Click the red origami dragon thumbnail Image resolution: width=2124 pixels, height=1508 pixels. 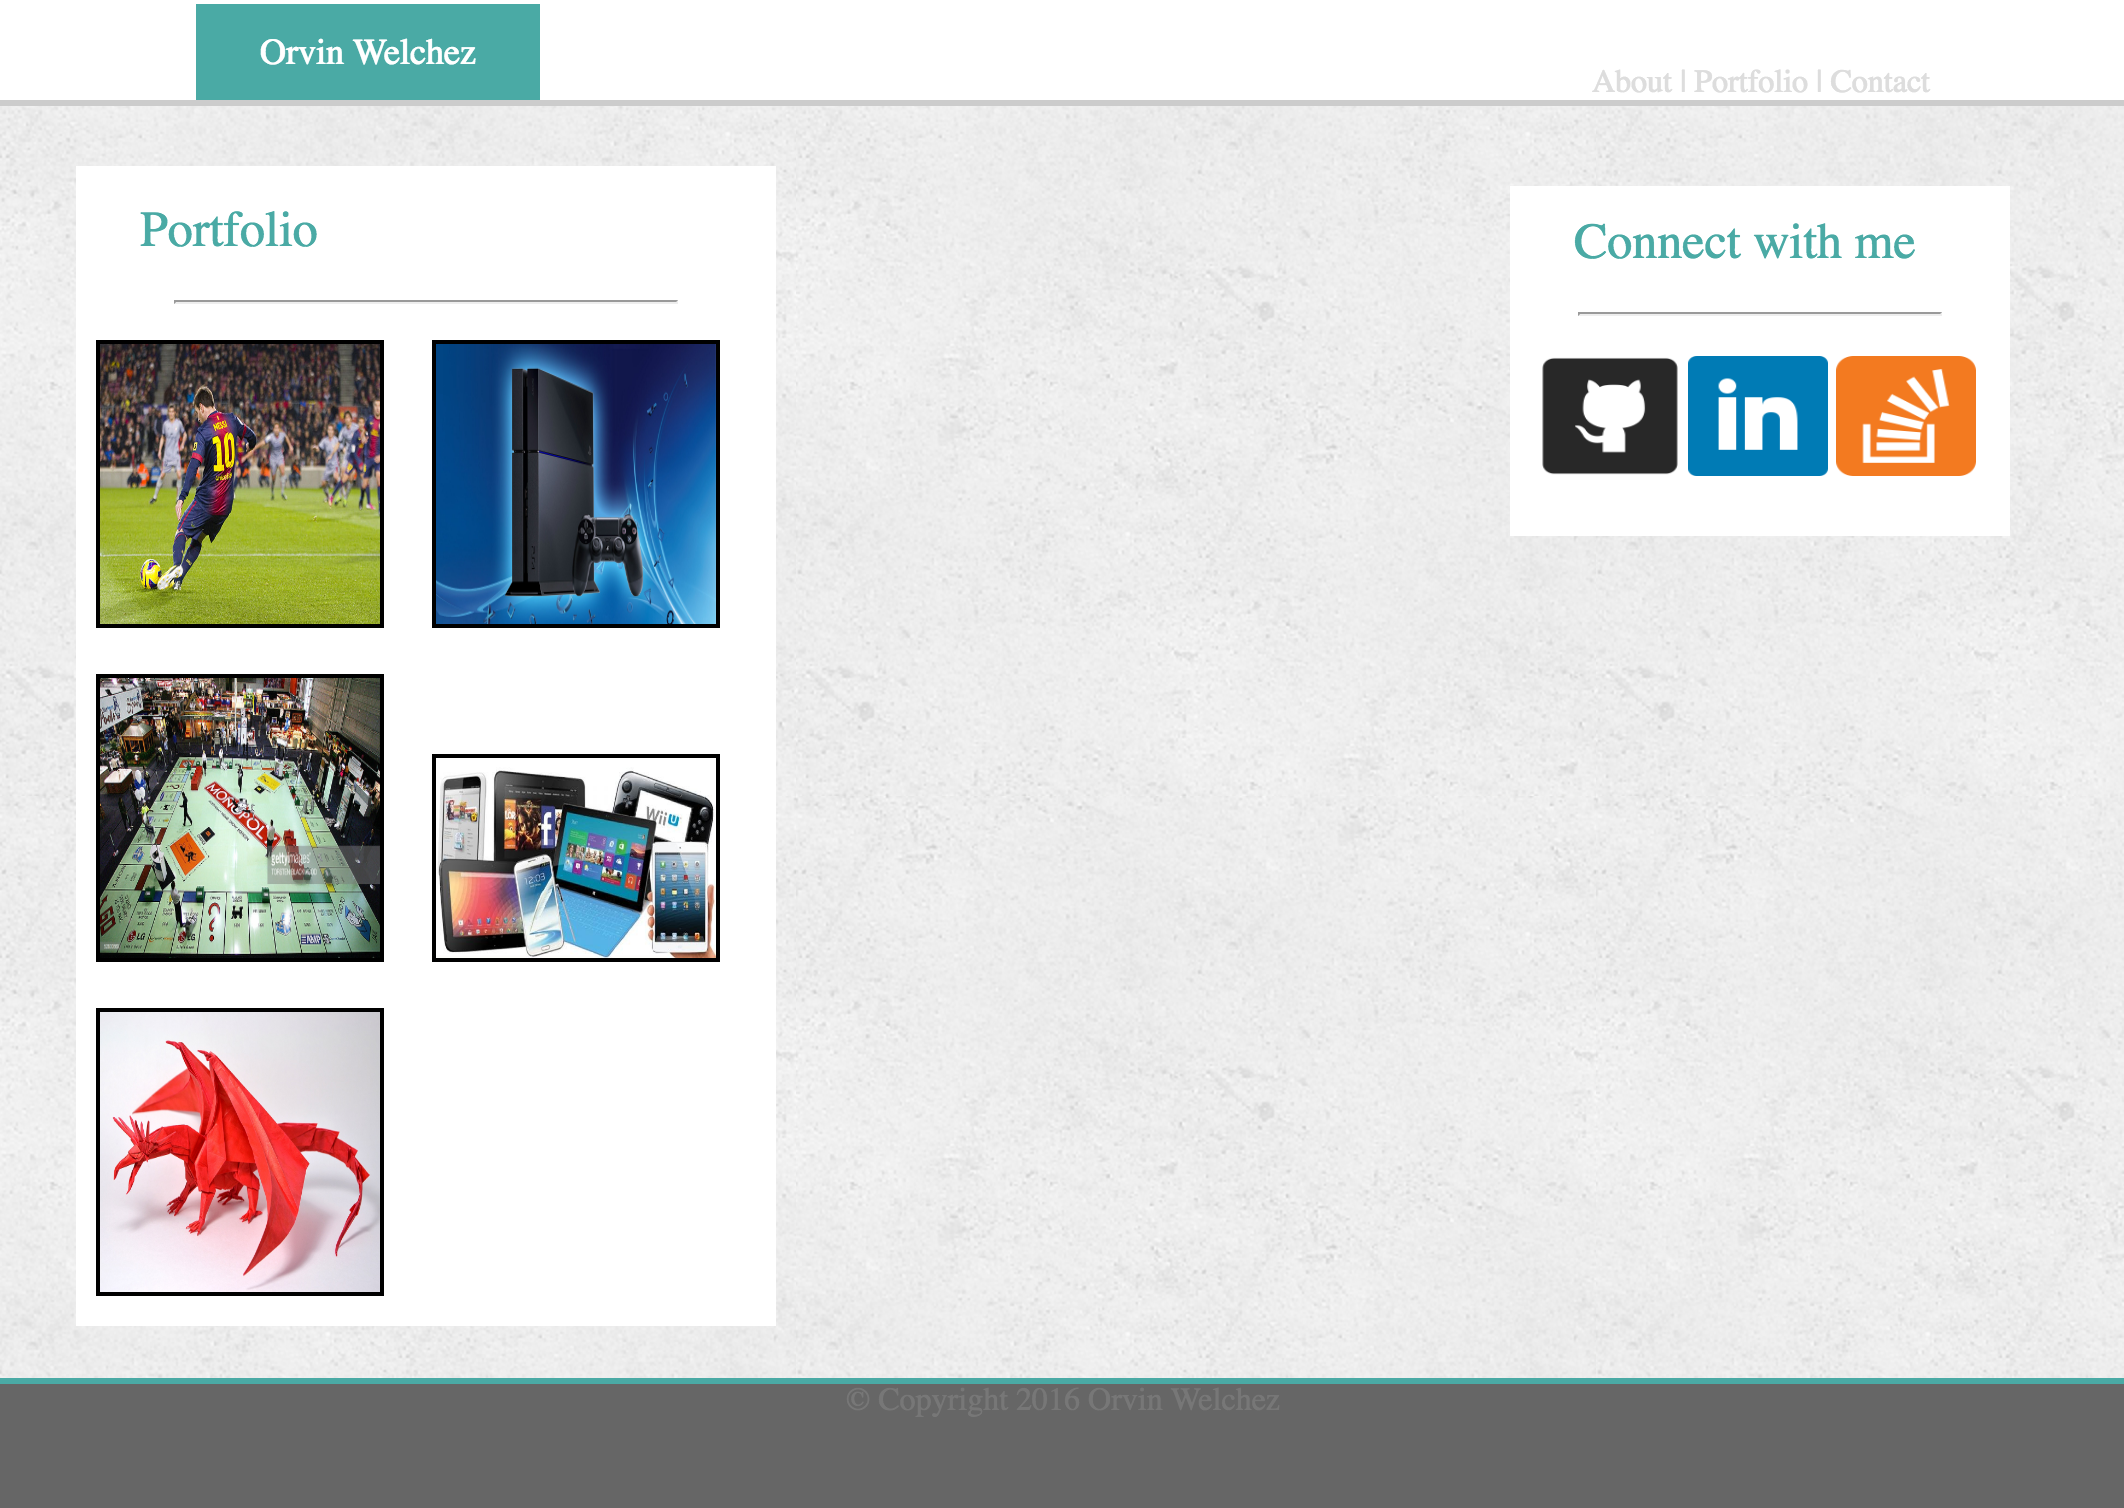(x=240, y=1152)
